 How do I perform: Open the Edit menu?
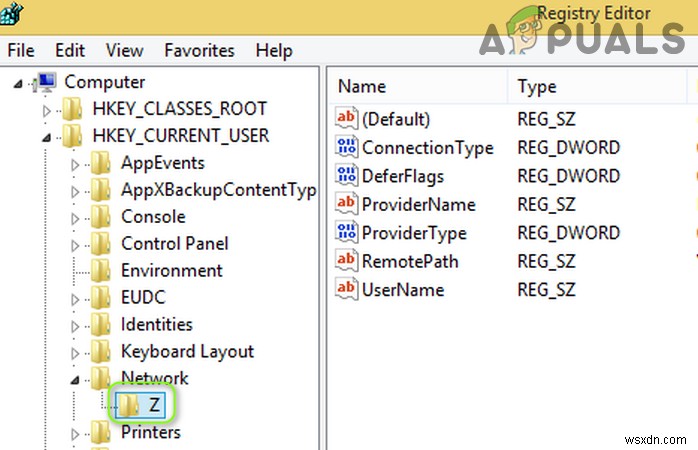70,50
